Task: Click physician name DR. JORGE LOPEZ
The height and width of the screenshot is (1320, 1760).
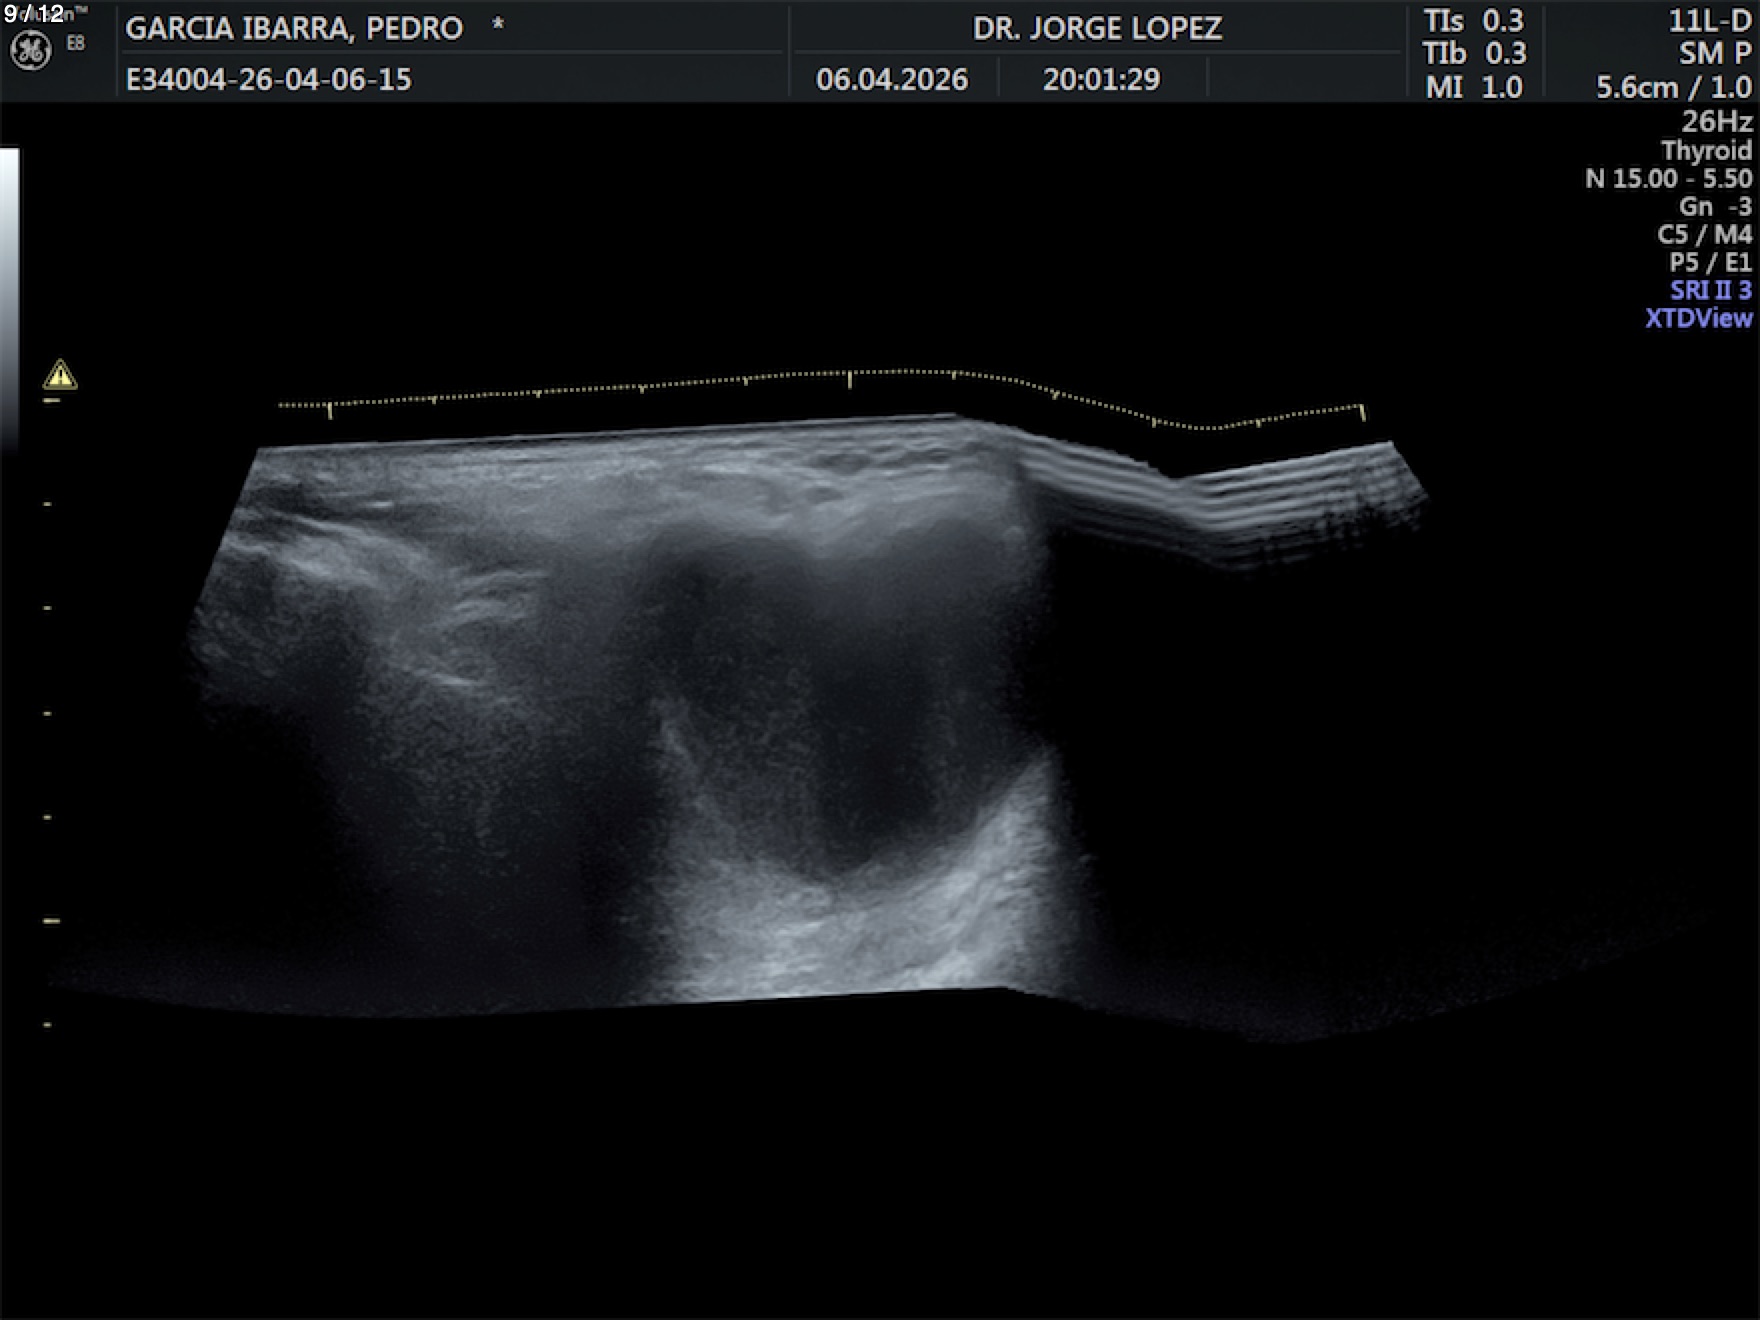Action: point(1097,28)
